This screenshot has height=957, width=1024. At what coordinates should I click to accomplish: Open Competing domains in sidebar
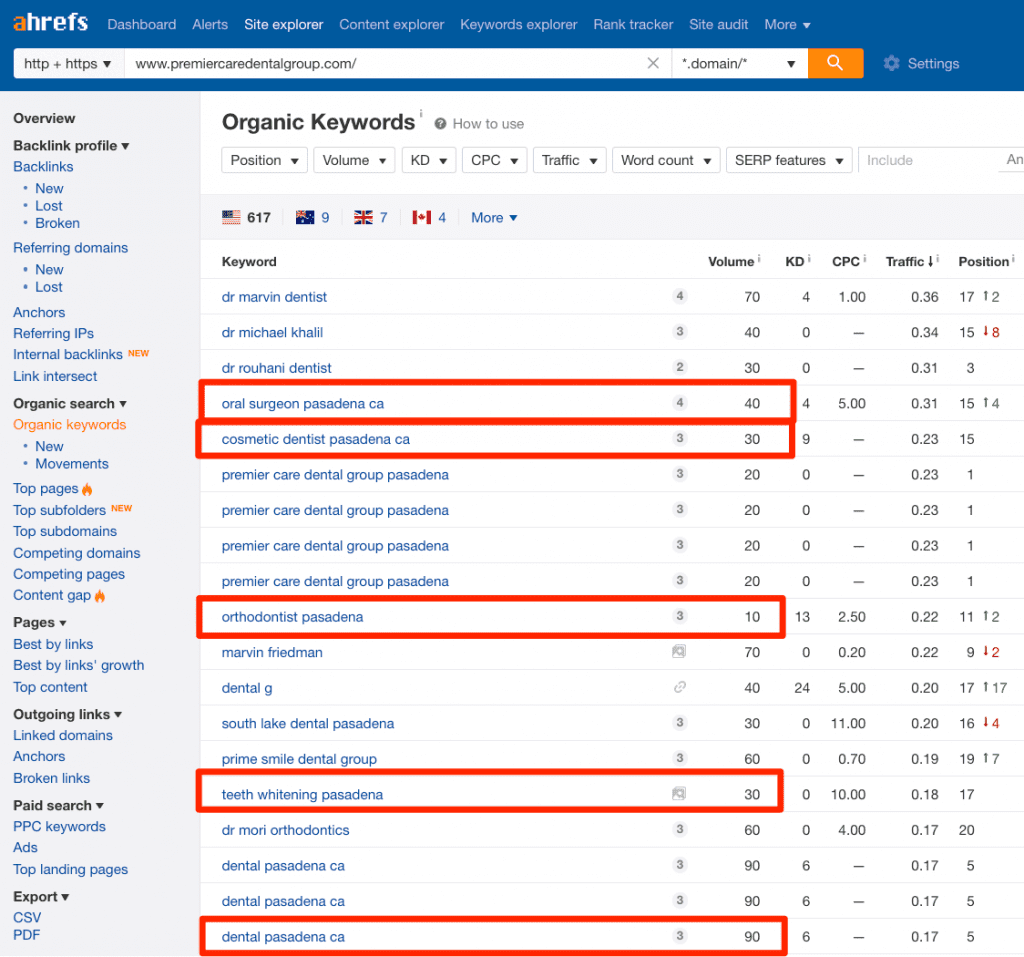(76, 553)
